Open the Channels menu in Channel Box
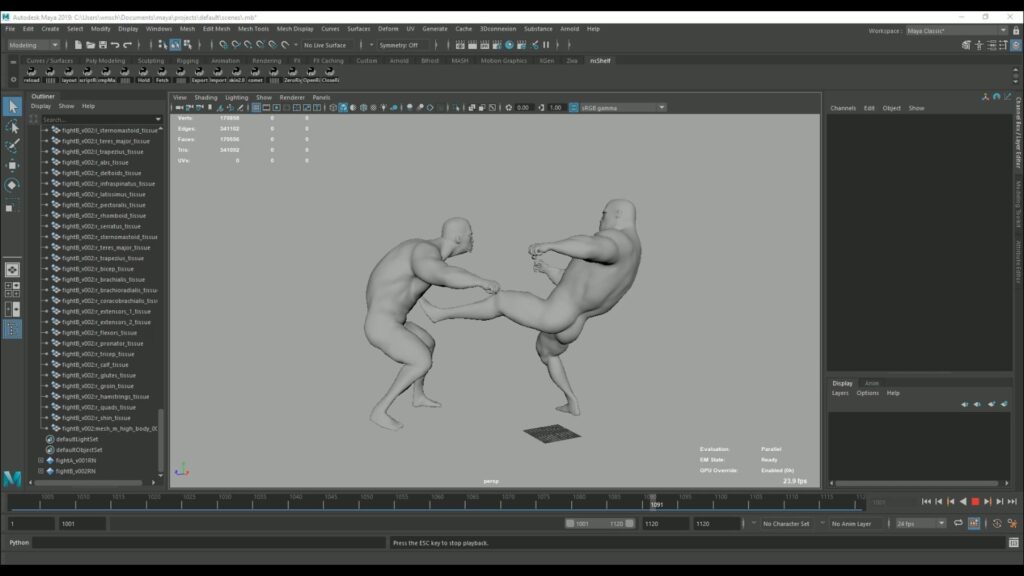The image size is (1024, 576). pyautogui.click(x=842, y=108)
